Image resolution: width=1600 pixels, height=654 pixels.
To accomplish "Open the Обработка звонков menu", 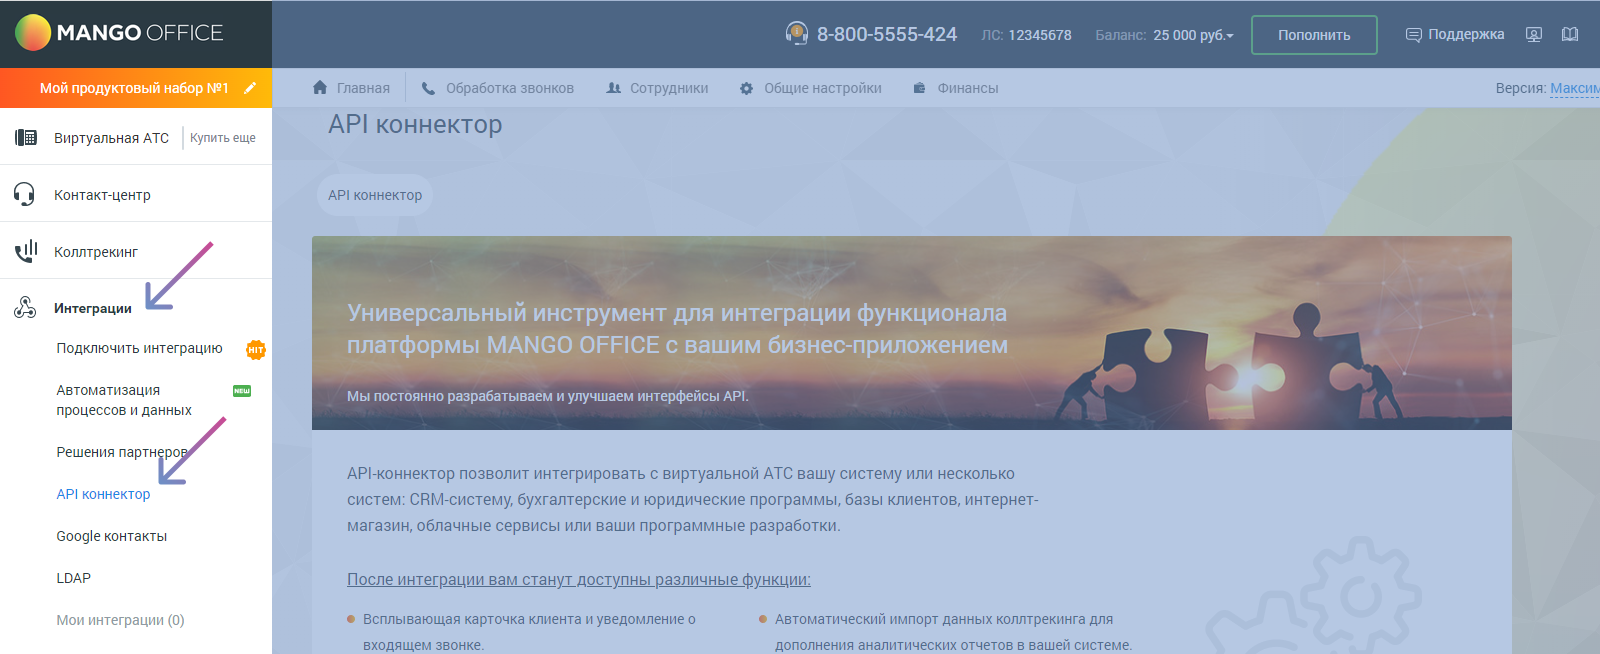I will coord(498,88).
